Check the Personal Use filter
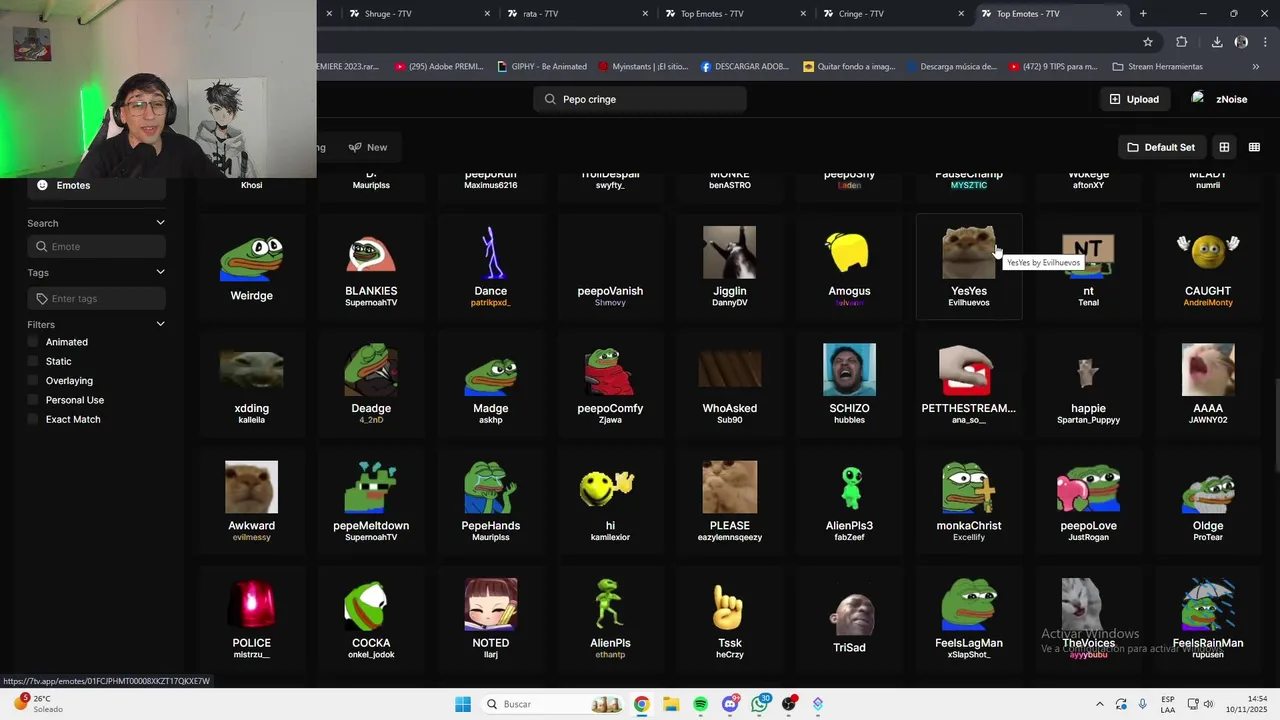The width and height of the screenshot is (1280, 720). [x=33, y=400]
